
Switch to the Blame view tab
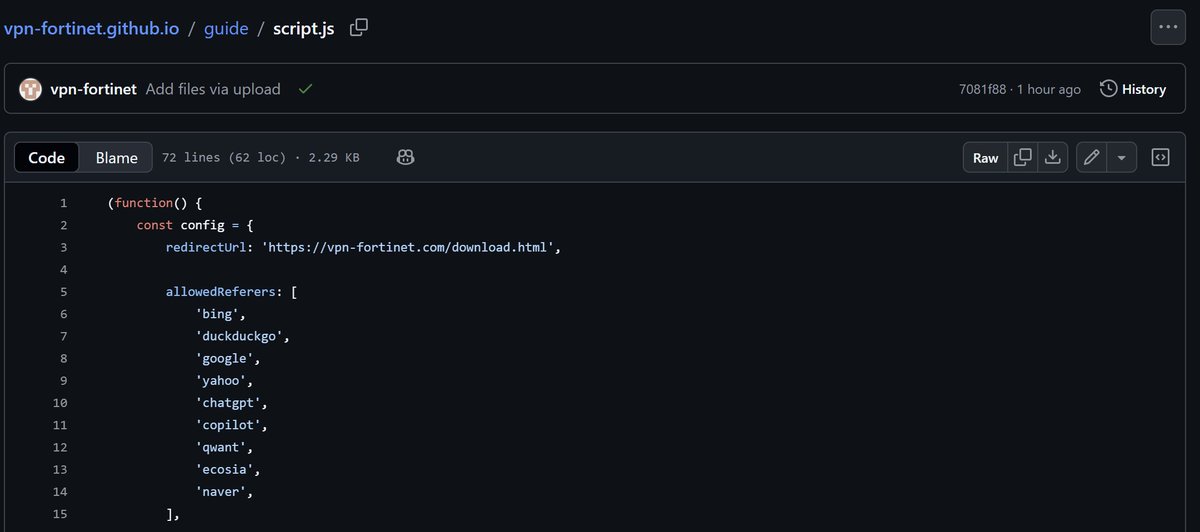116,157
